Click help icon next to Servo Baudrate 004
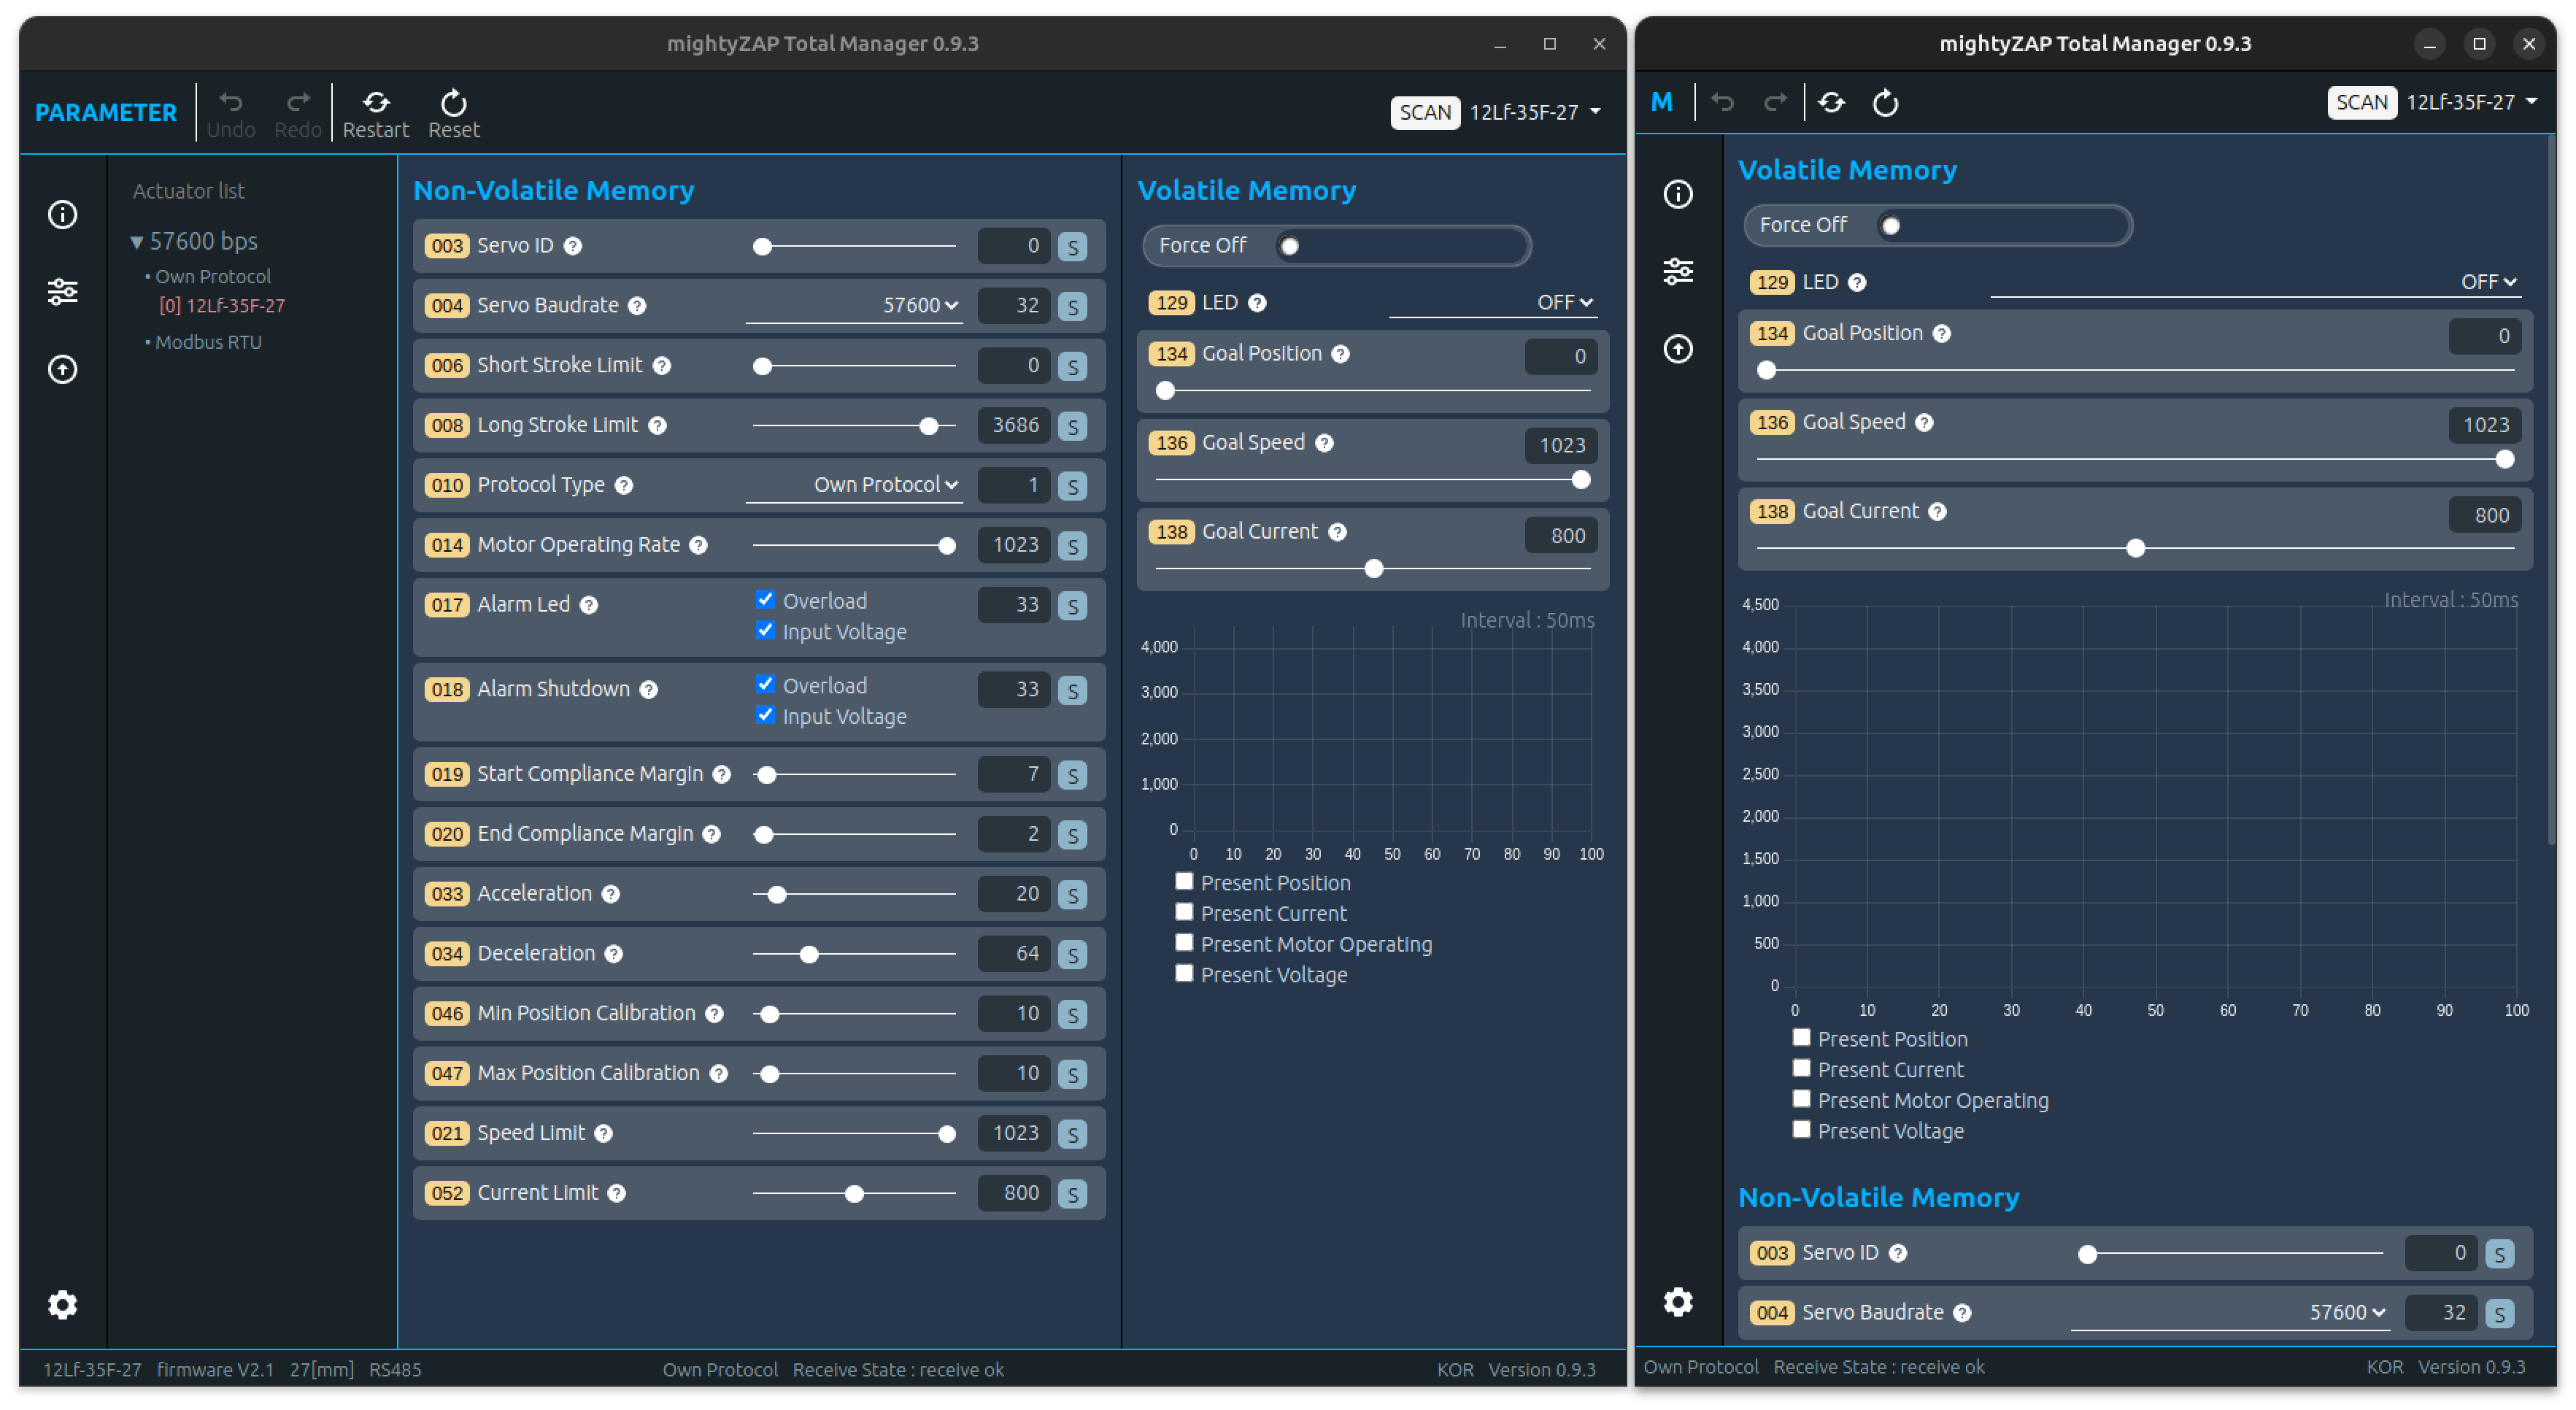Image resolution: width=2576 pixels, height=1410 pixels. click(637, 306)
